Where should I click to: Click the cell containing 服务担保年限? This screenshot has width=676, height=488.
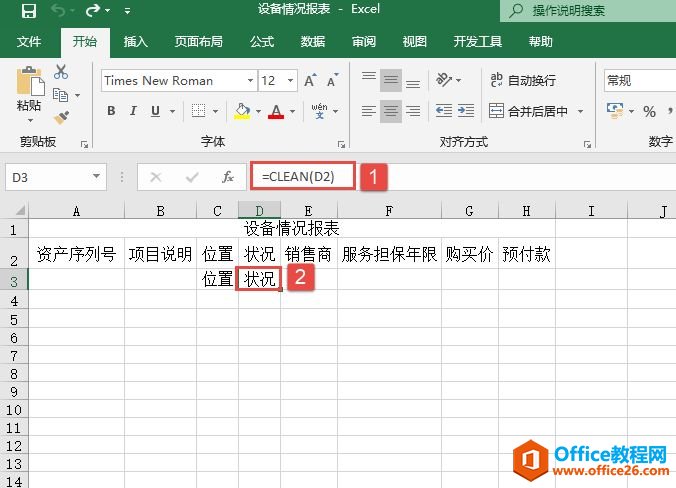coord(389,253)
